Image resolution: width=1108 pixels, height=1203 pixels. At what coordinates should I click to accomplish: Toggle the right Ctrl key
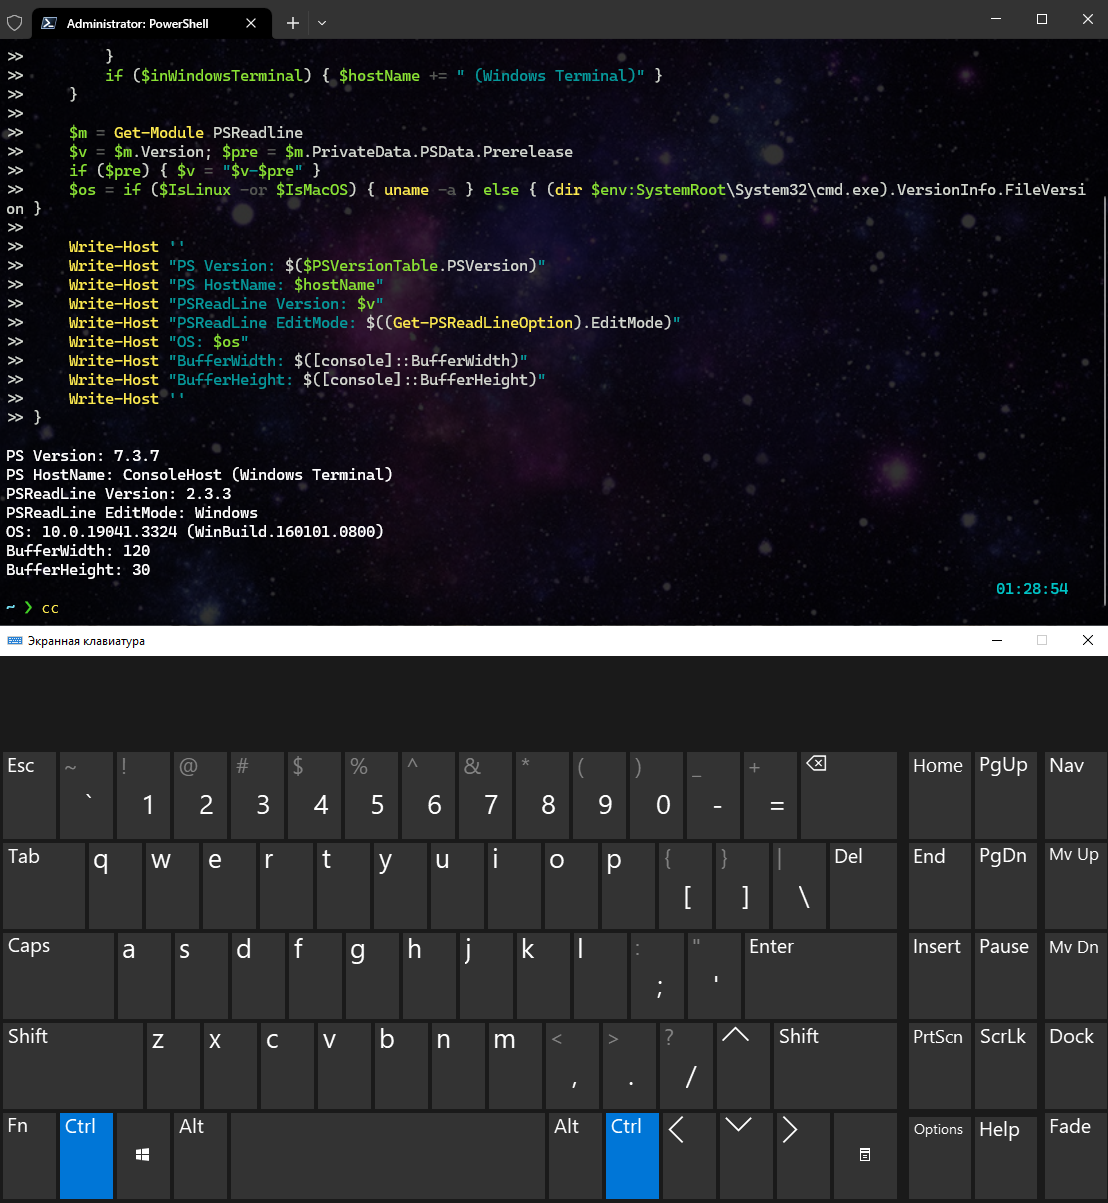tap(632, 1155)
